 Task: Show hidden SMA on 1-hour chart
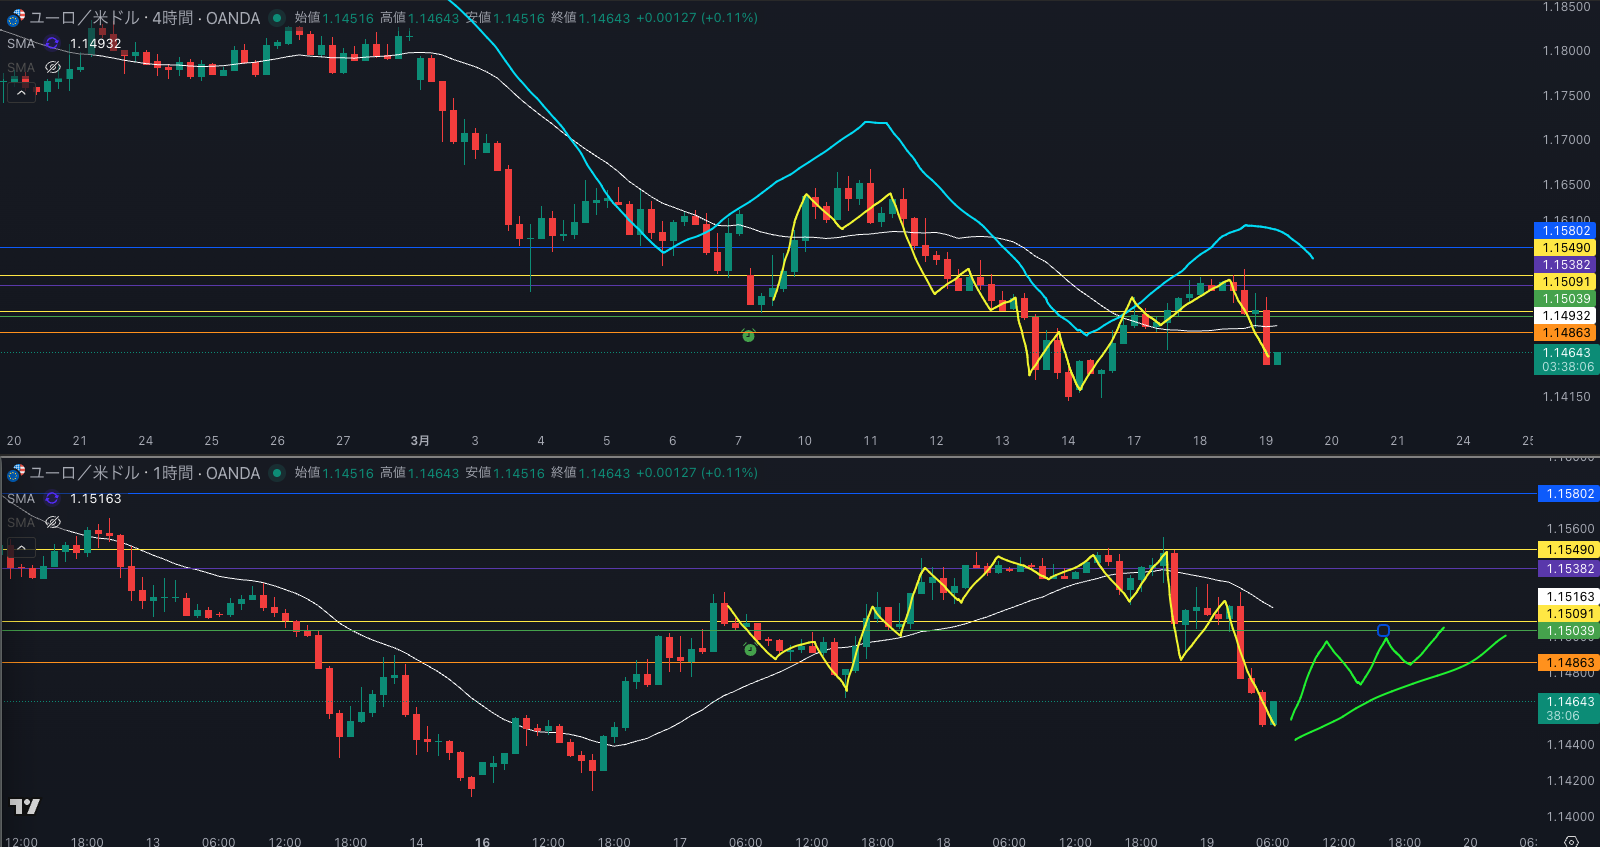pyautogui.click(x=53, y=522)
